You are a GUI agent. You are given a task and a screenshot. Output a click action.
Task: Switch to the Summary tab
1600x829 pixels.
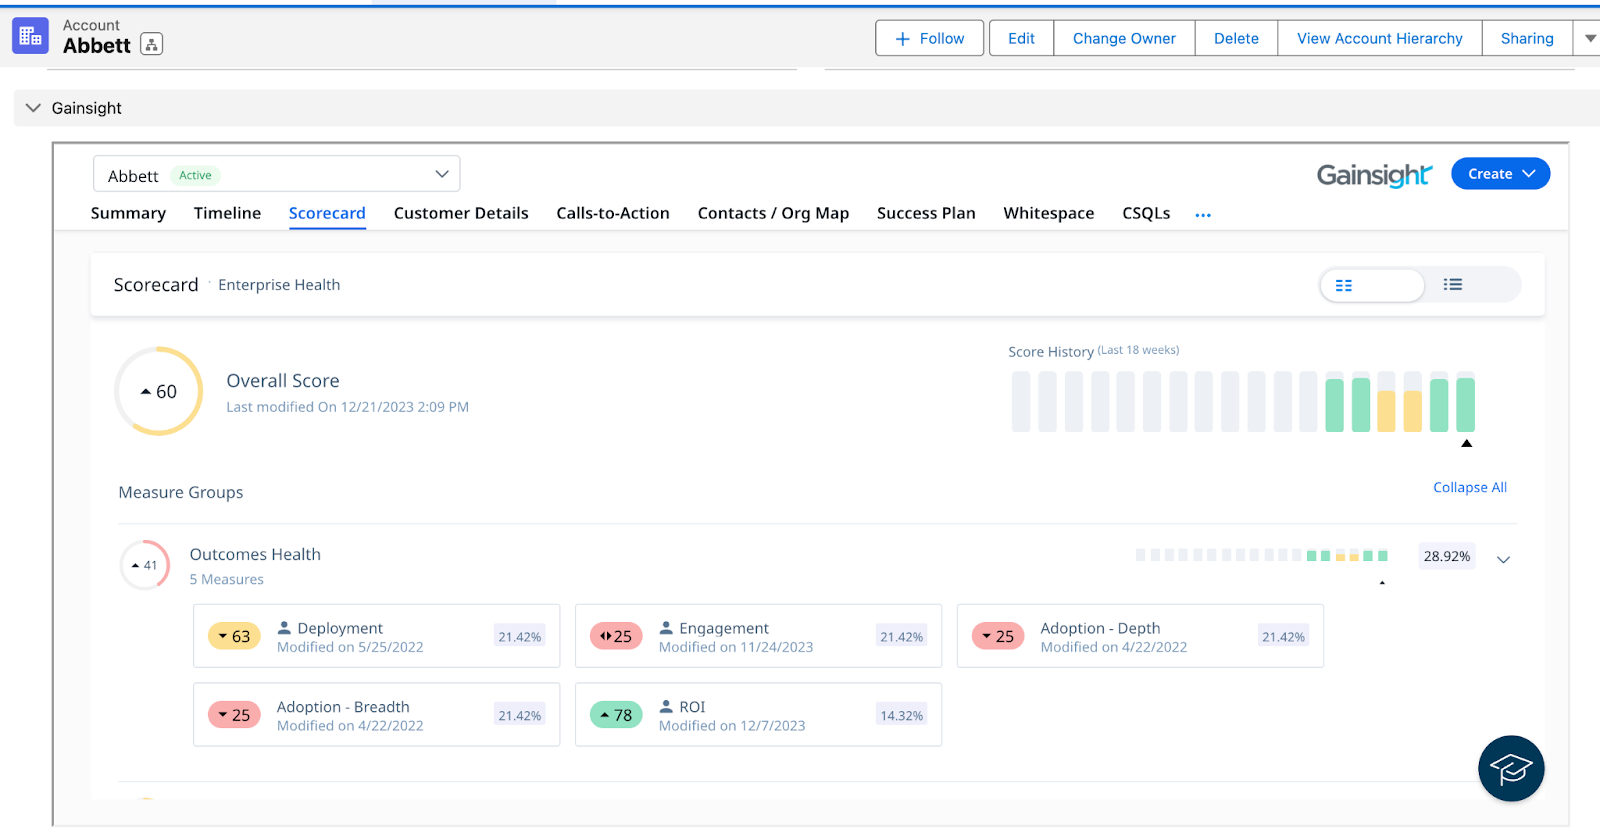128,213
